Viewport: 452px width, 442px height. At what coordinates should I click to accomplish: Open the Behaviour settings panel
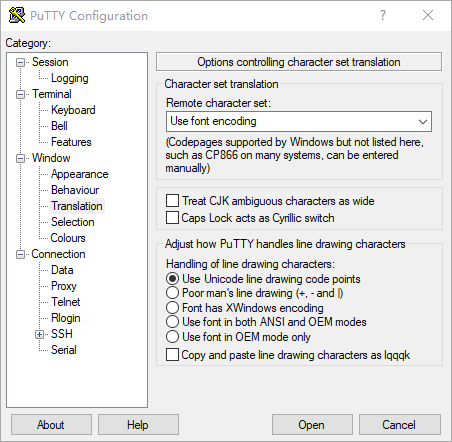tap(75, 190)
